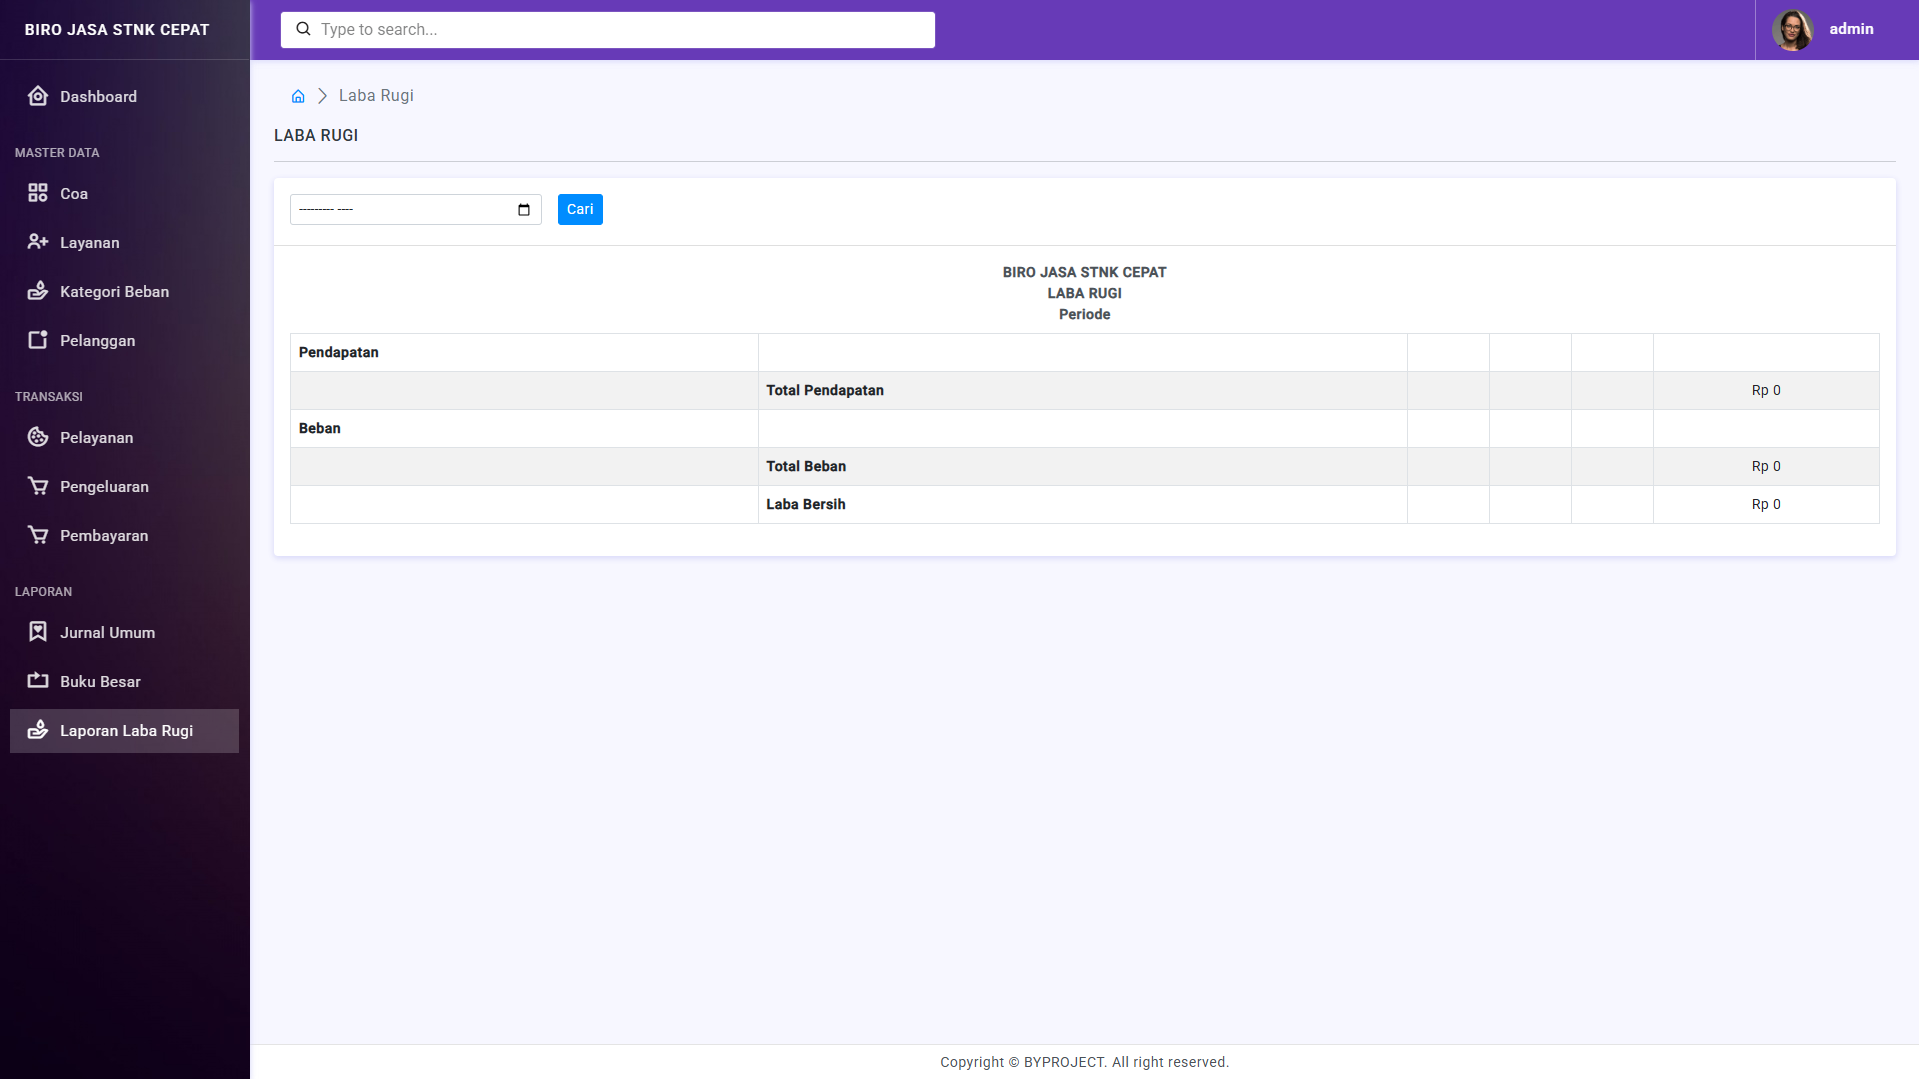The height and width of the screenshot is (1079, 1919).
Task: Click the Pengeluaran cart icon
Action: tap(38, 486)
